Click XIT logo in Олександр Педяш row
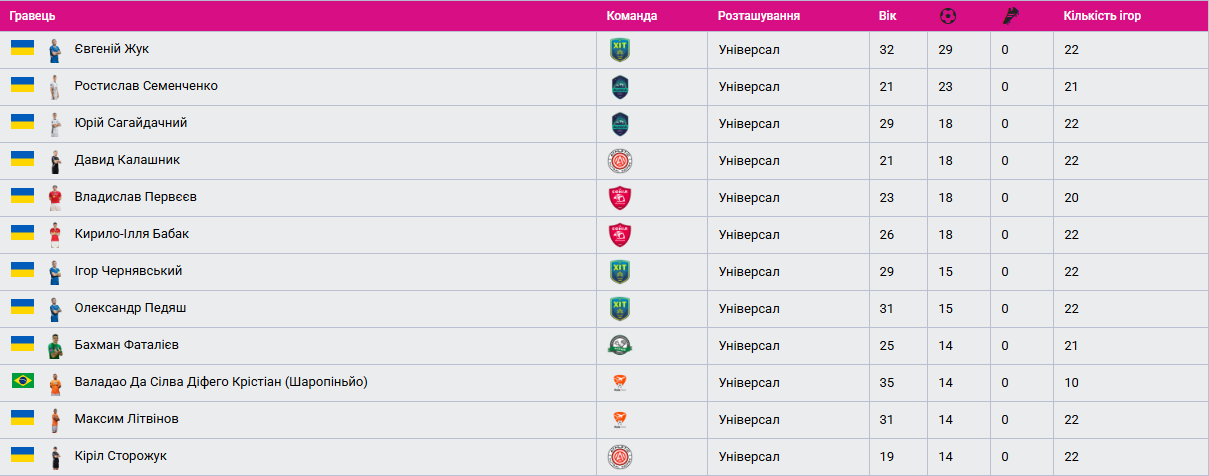This screenshot has height=476, width=1209. click(x=620, y=308)
